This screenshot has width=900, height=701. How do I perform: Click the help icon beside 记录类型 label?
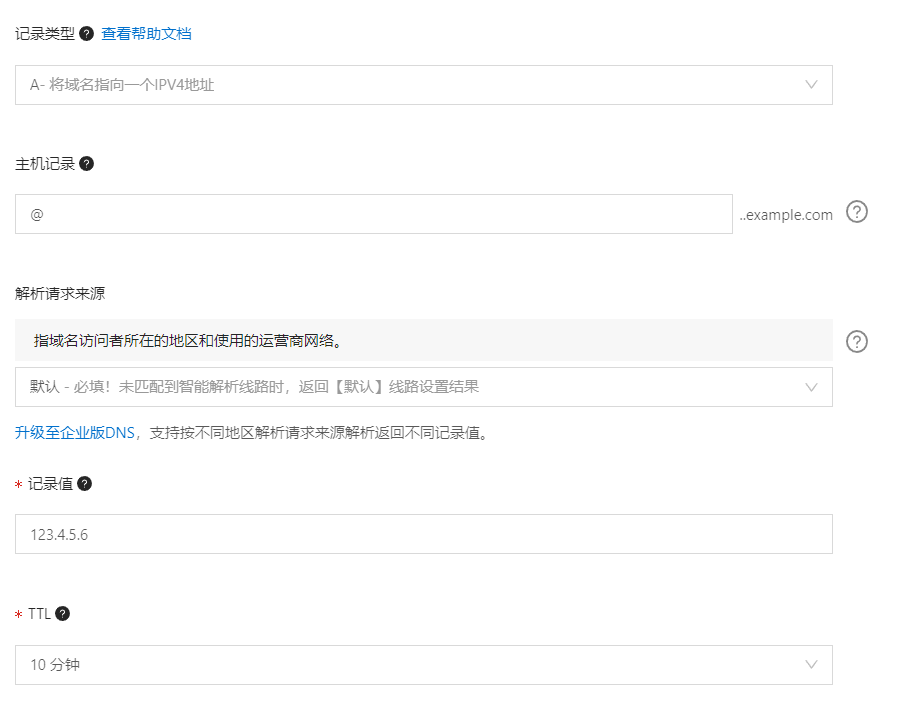tap(87, 34)
